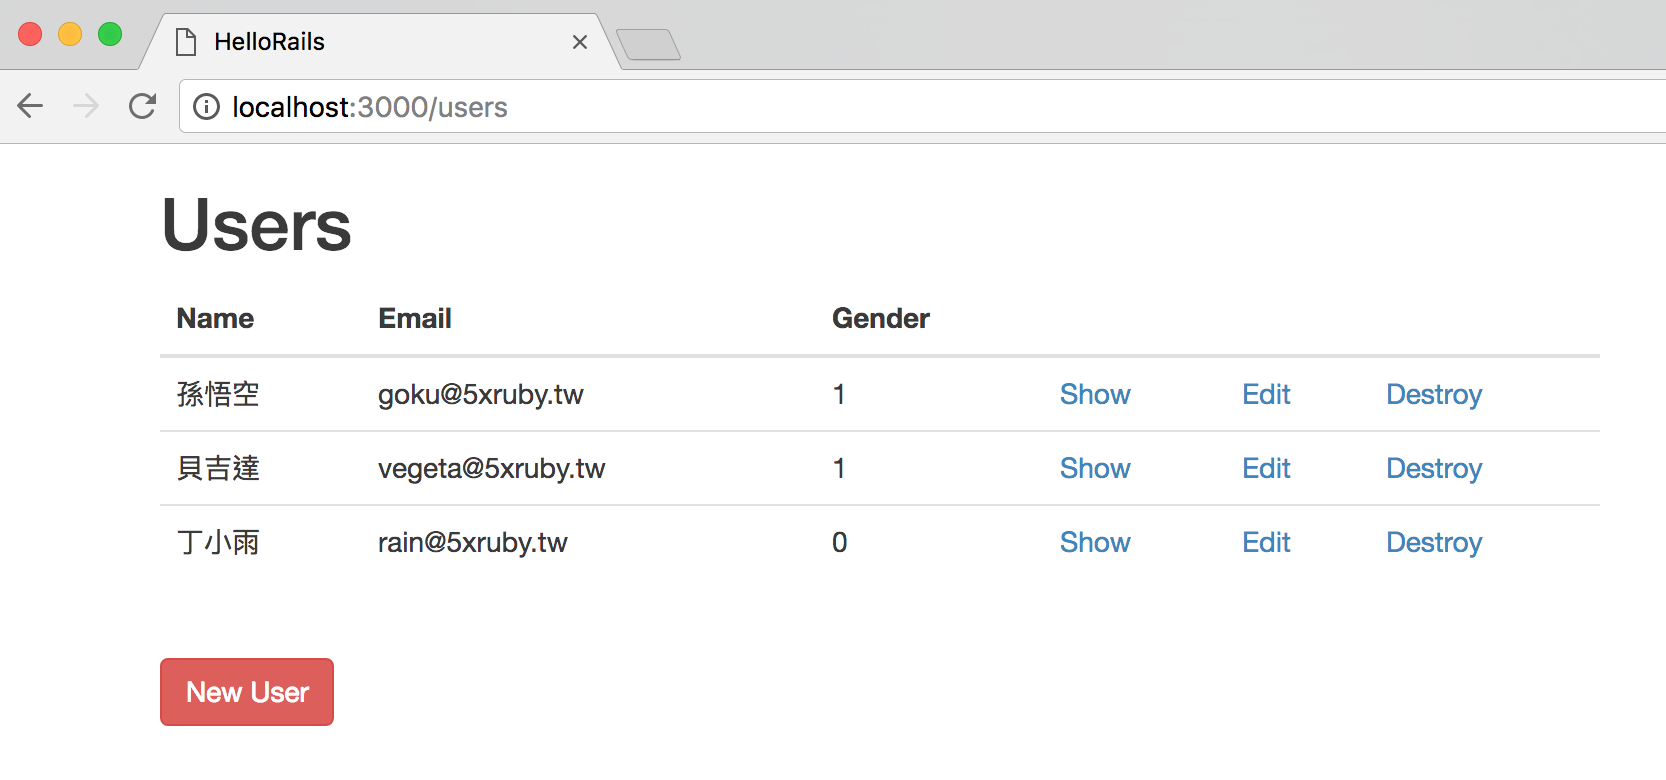Destroy the user vegeta@5xruby.tw
The height and width of the screenshot is (780, 1666).
tap(1433, 468)
